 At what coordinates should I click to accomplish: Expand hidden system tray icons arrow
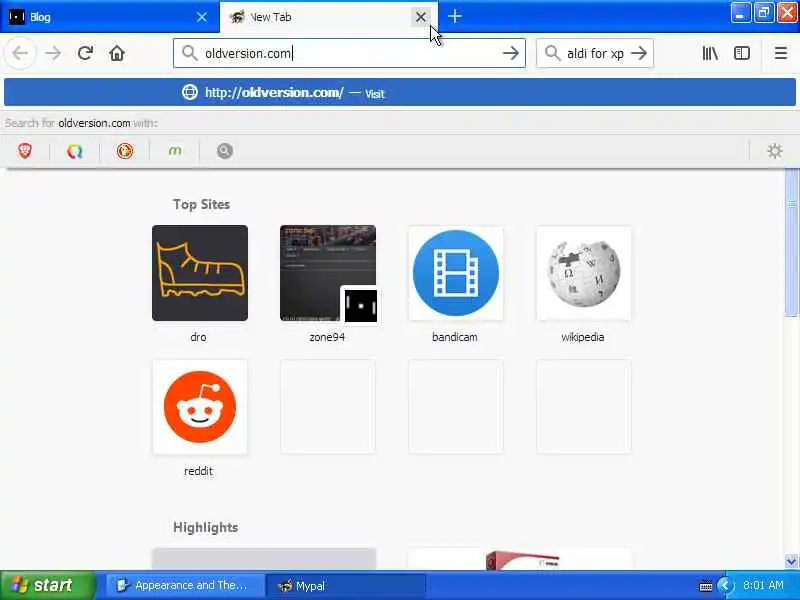coord(724,585)
